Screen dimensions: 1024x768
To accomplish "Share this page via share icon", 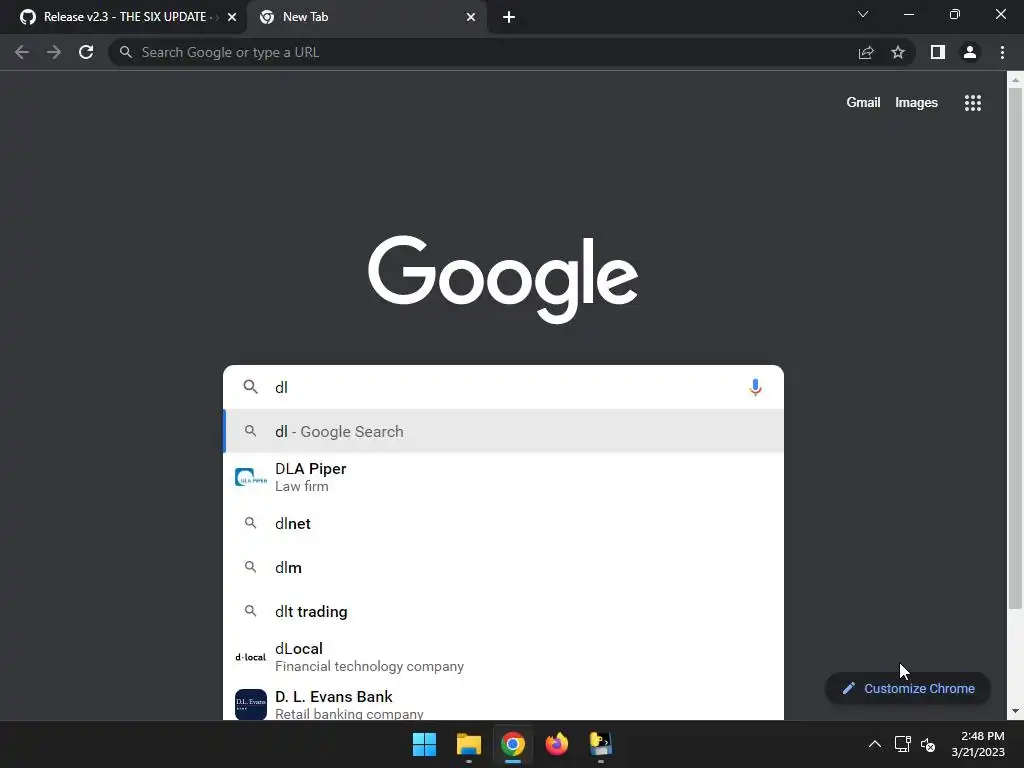I will pyautogui.click(x=866, y=52).
